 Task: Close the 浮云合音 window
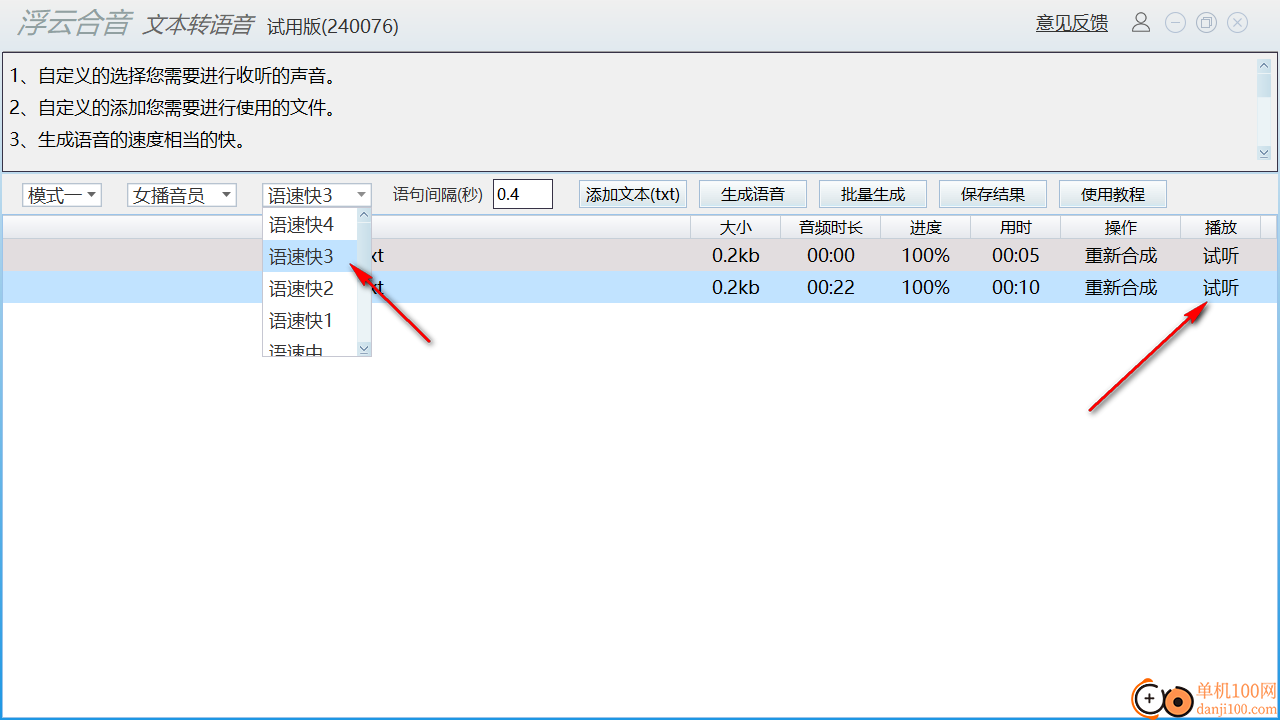[1237, 22]
